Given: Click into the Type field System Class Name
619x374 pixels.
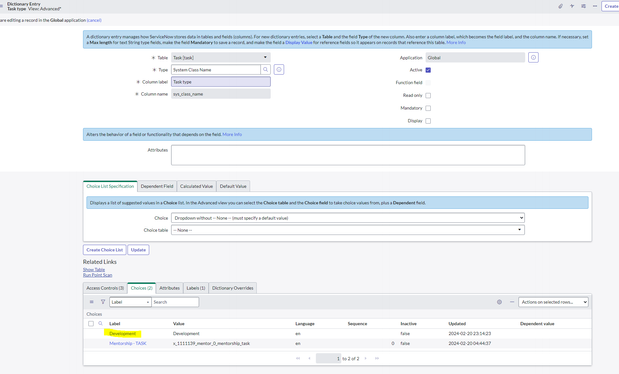Looking at the screenshot, I should pyautogui.click(x=216, y=70).
